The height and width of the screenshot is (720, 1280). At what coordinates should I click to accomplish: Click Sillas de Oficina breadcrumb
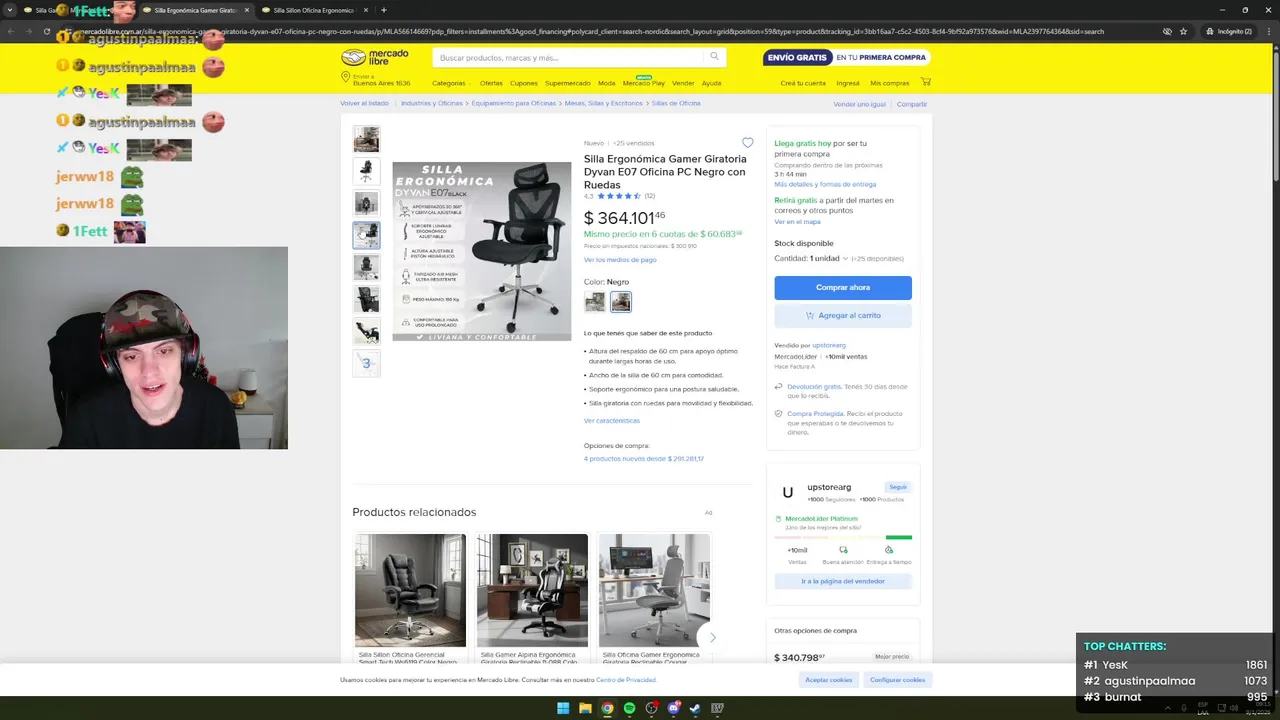[x=676, y=103]
